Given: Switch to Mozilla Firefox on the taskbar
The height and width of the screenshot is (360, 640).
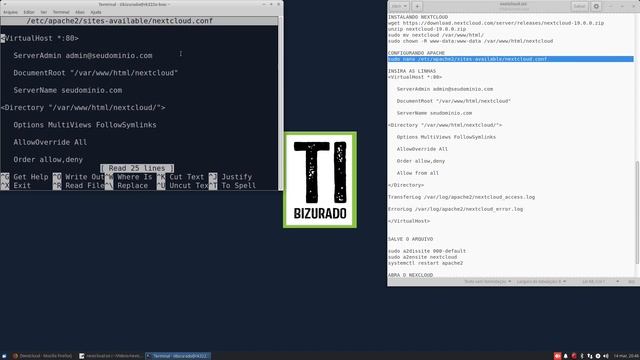Looking at the screenshot, I should (42, 356).
